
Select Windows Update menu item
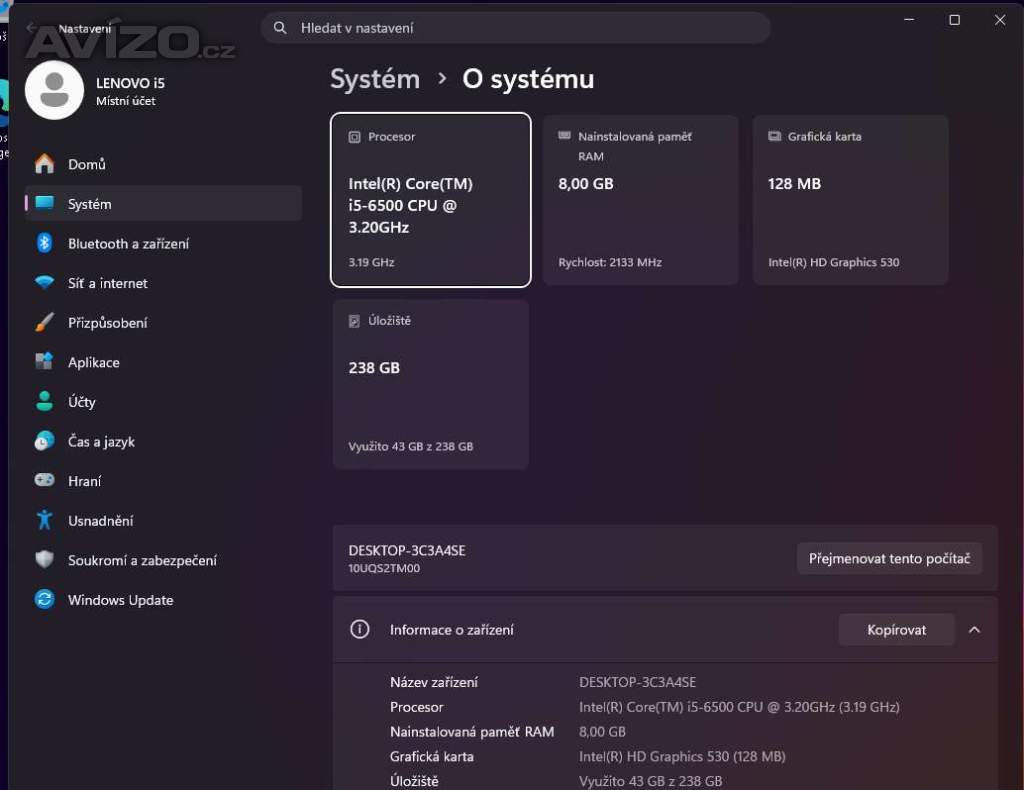pyautogui.click(x=163, y=599)
